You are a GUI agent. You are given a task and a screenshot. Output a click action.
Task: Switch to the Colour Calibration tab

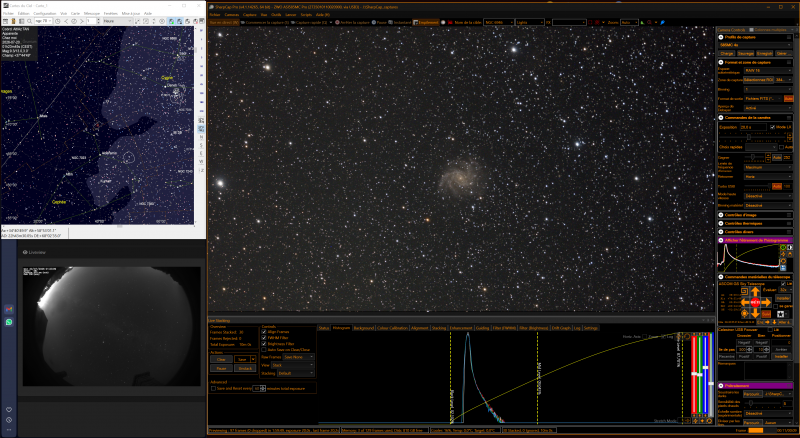point(392,328)
